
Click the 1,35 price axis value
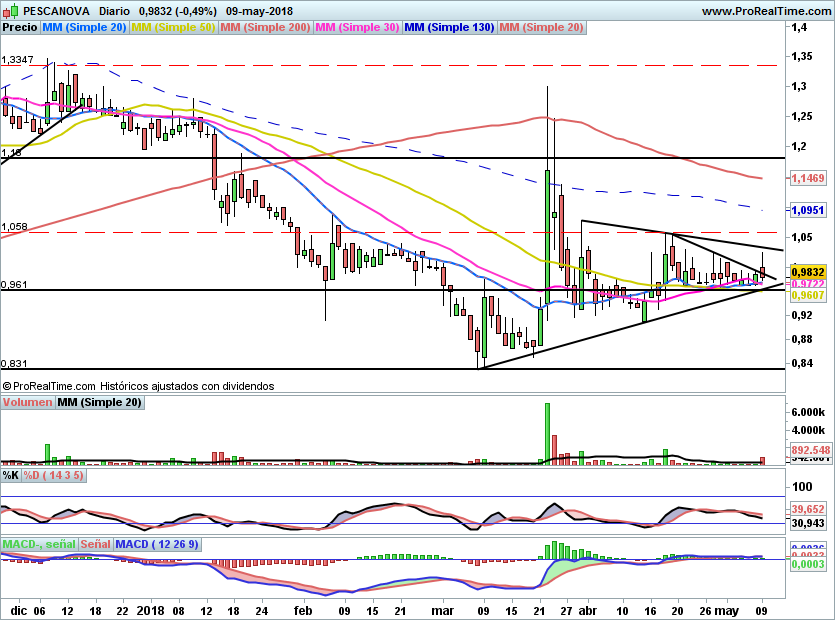click(803, 56)
